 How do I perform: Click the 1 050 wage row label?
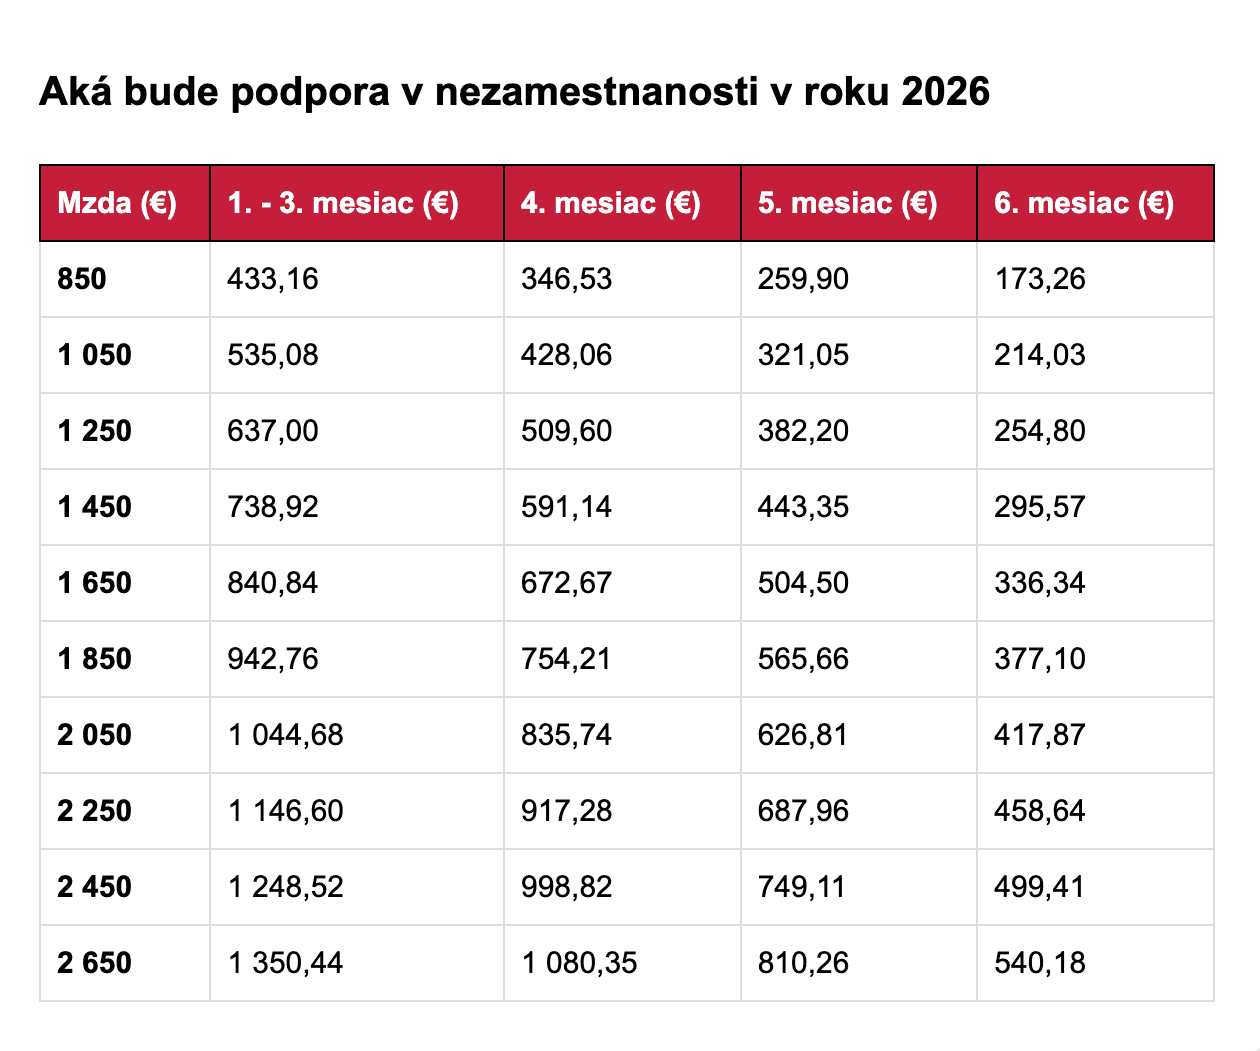pyautogui.click(x=95, y=355)
